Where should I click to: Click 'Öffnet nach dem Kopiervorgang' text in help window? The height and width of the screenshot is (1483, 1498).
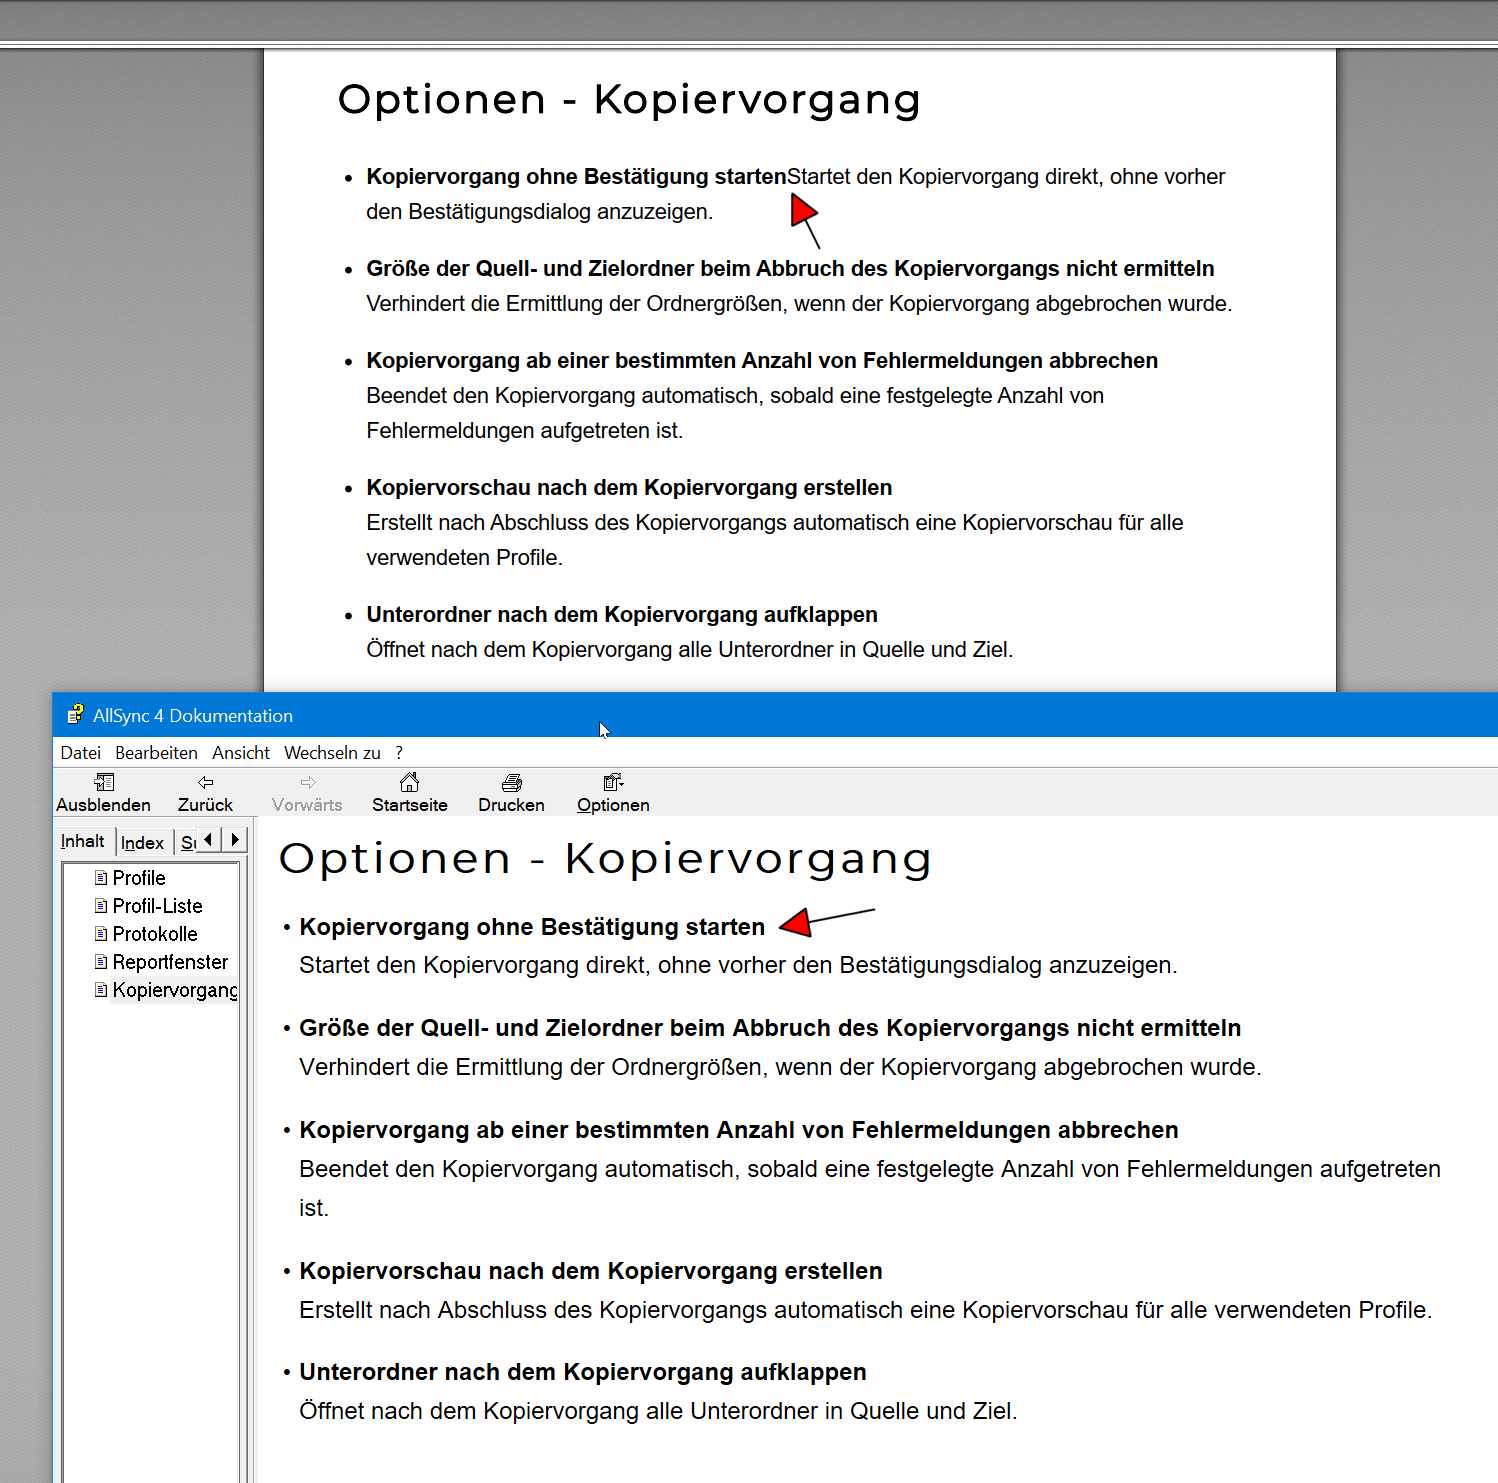click(x=658, y=1411)
